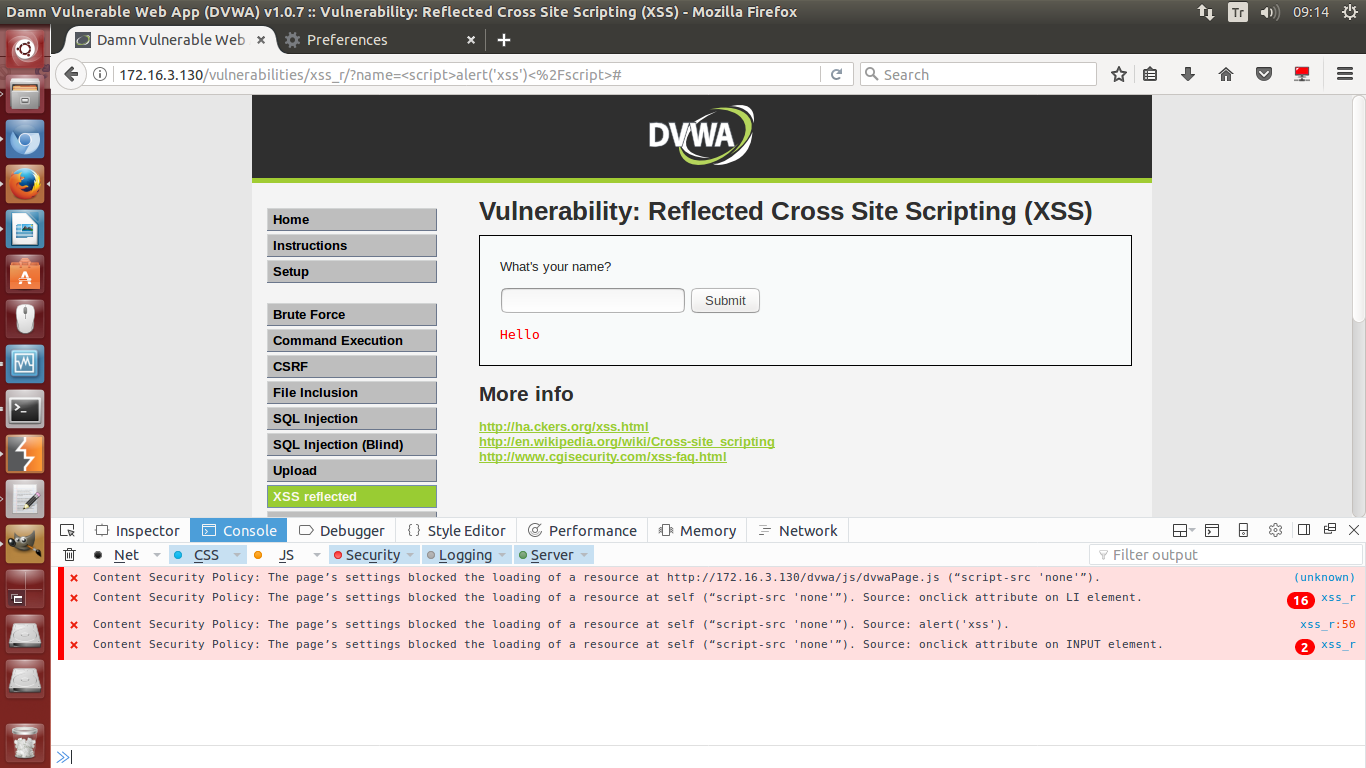
Task: Click the console command input line
Action: click(708, 757)
